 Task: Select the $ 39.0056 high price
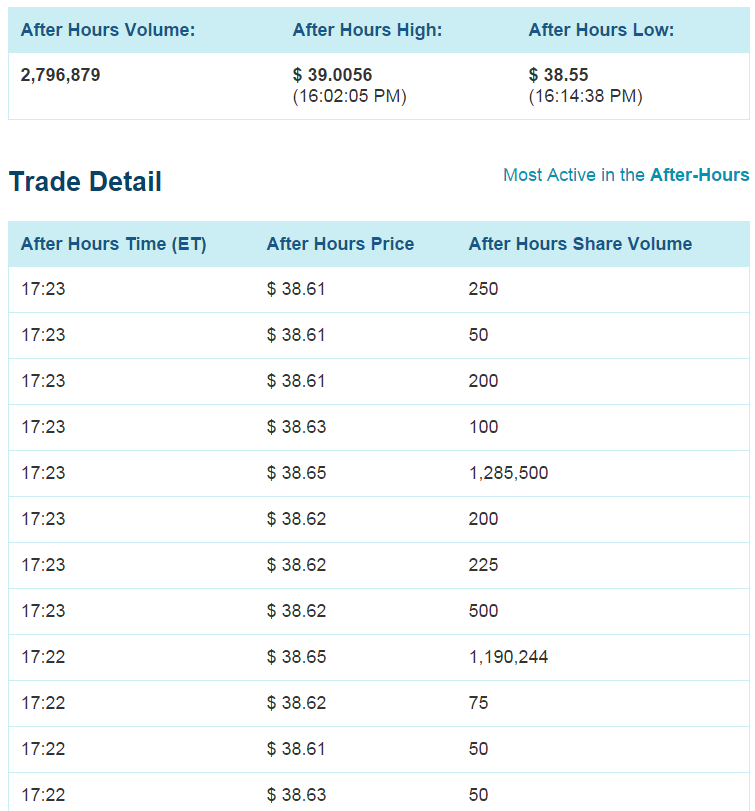[332, 75]
